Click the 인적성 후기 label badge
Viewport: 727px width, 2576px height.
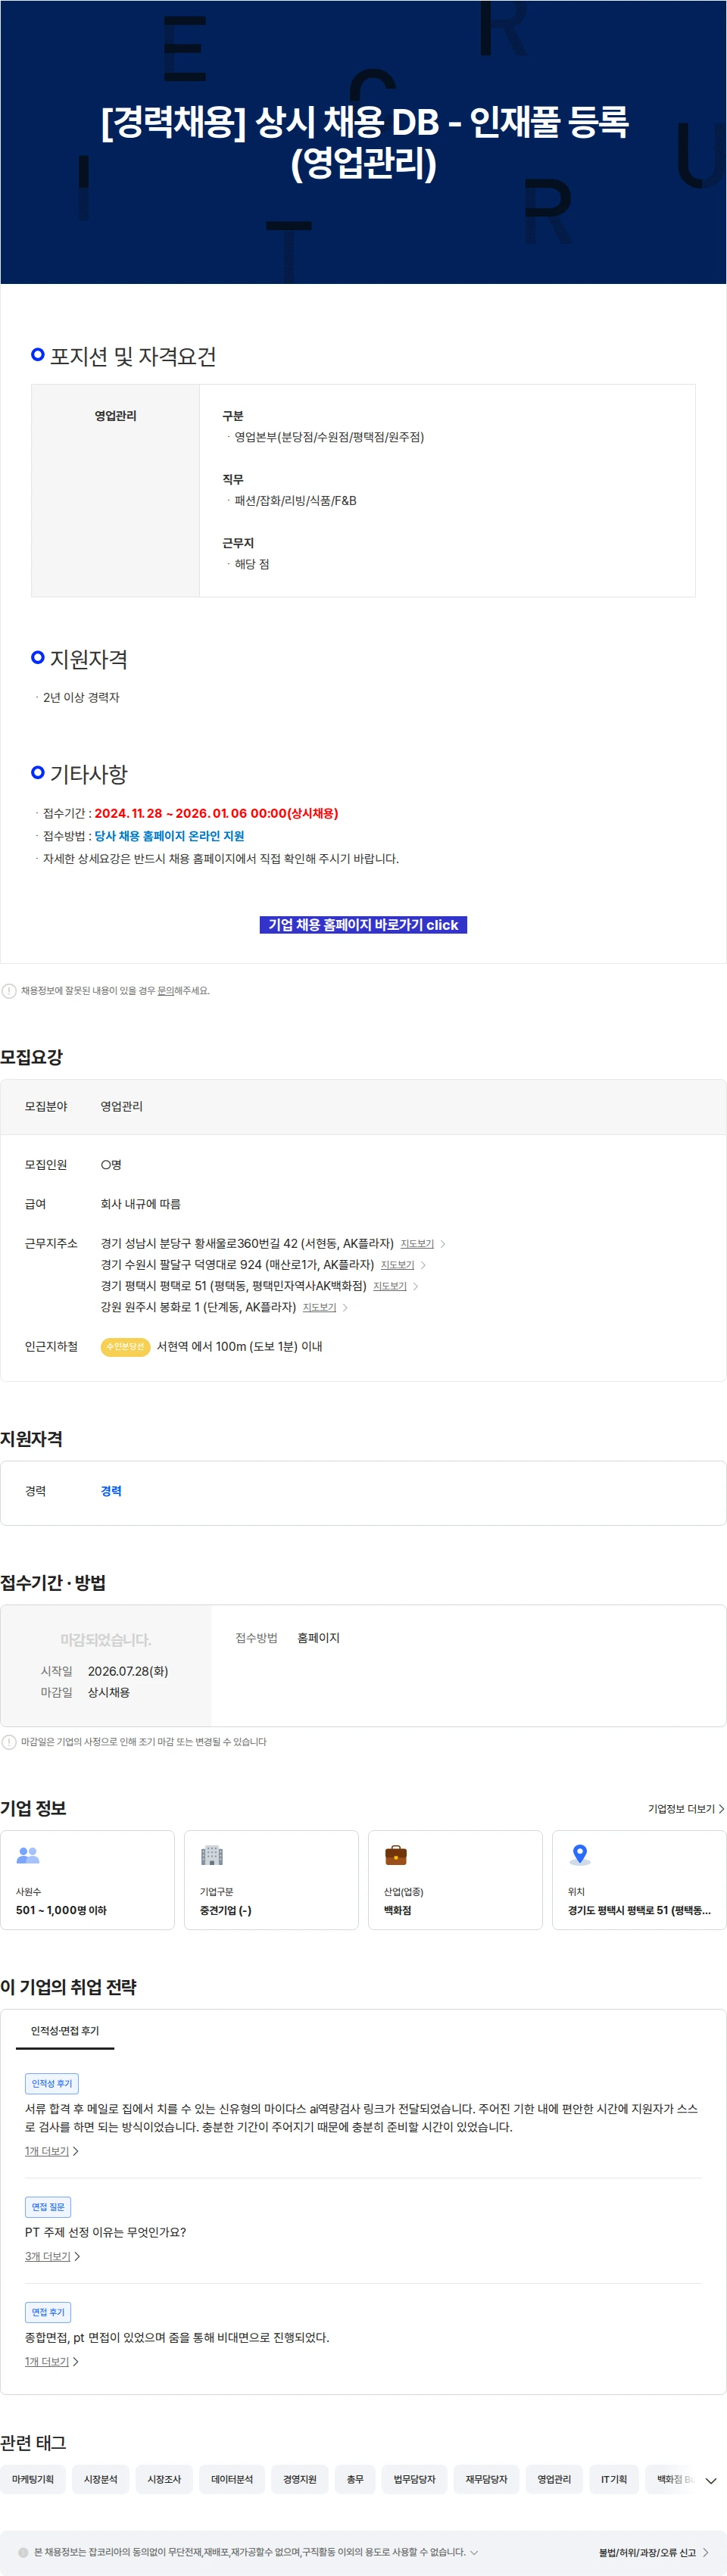click(x=52, y=2084)
